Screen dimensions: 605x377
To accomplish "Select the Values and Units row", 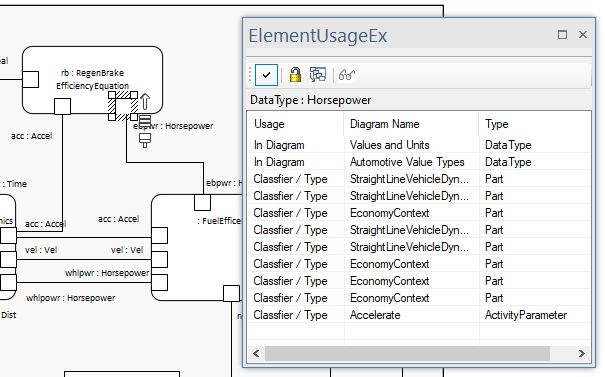I will pos(419,145).
